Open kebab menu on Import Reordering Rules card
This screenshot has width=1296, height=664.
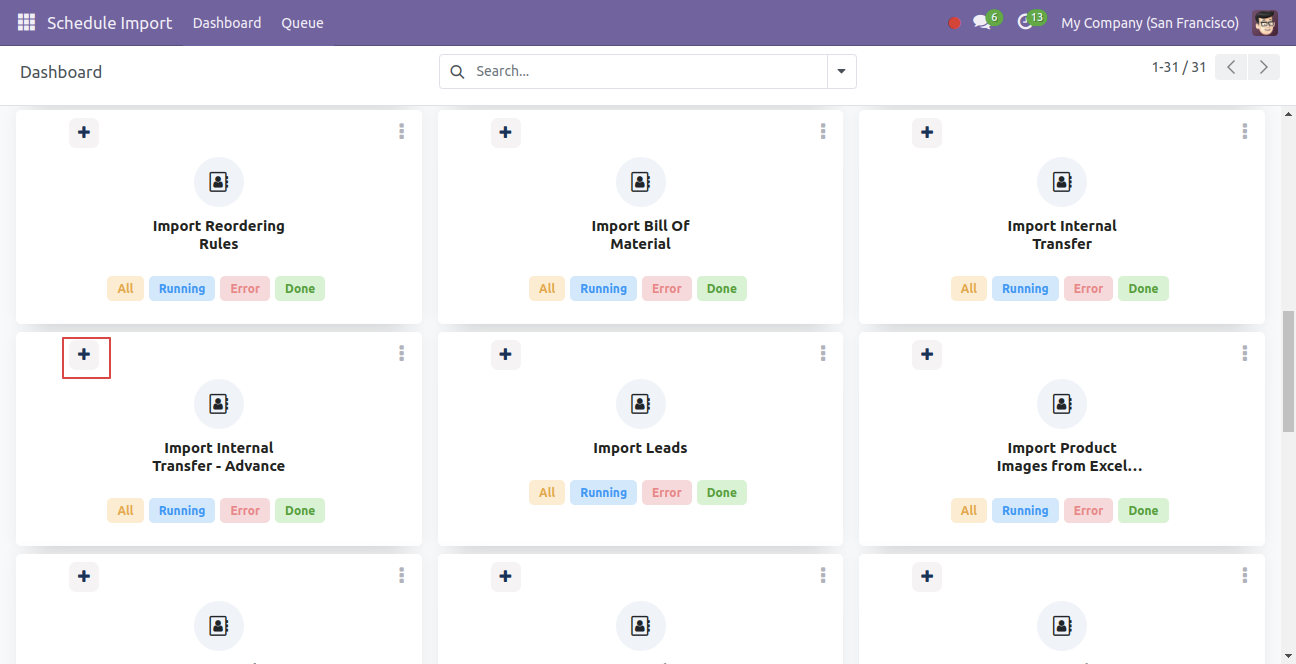(401, 131)
